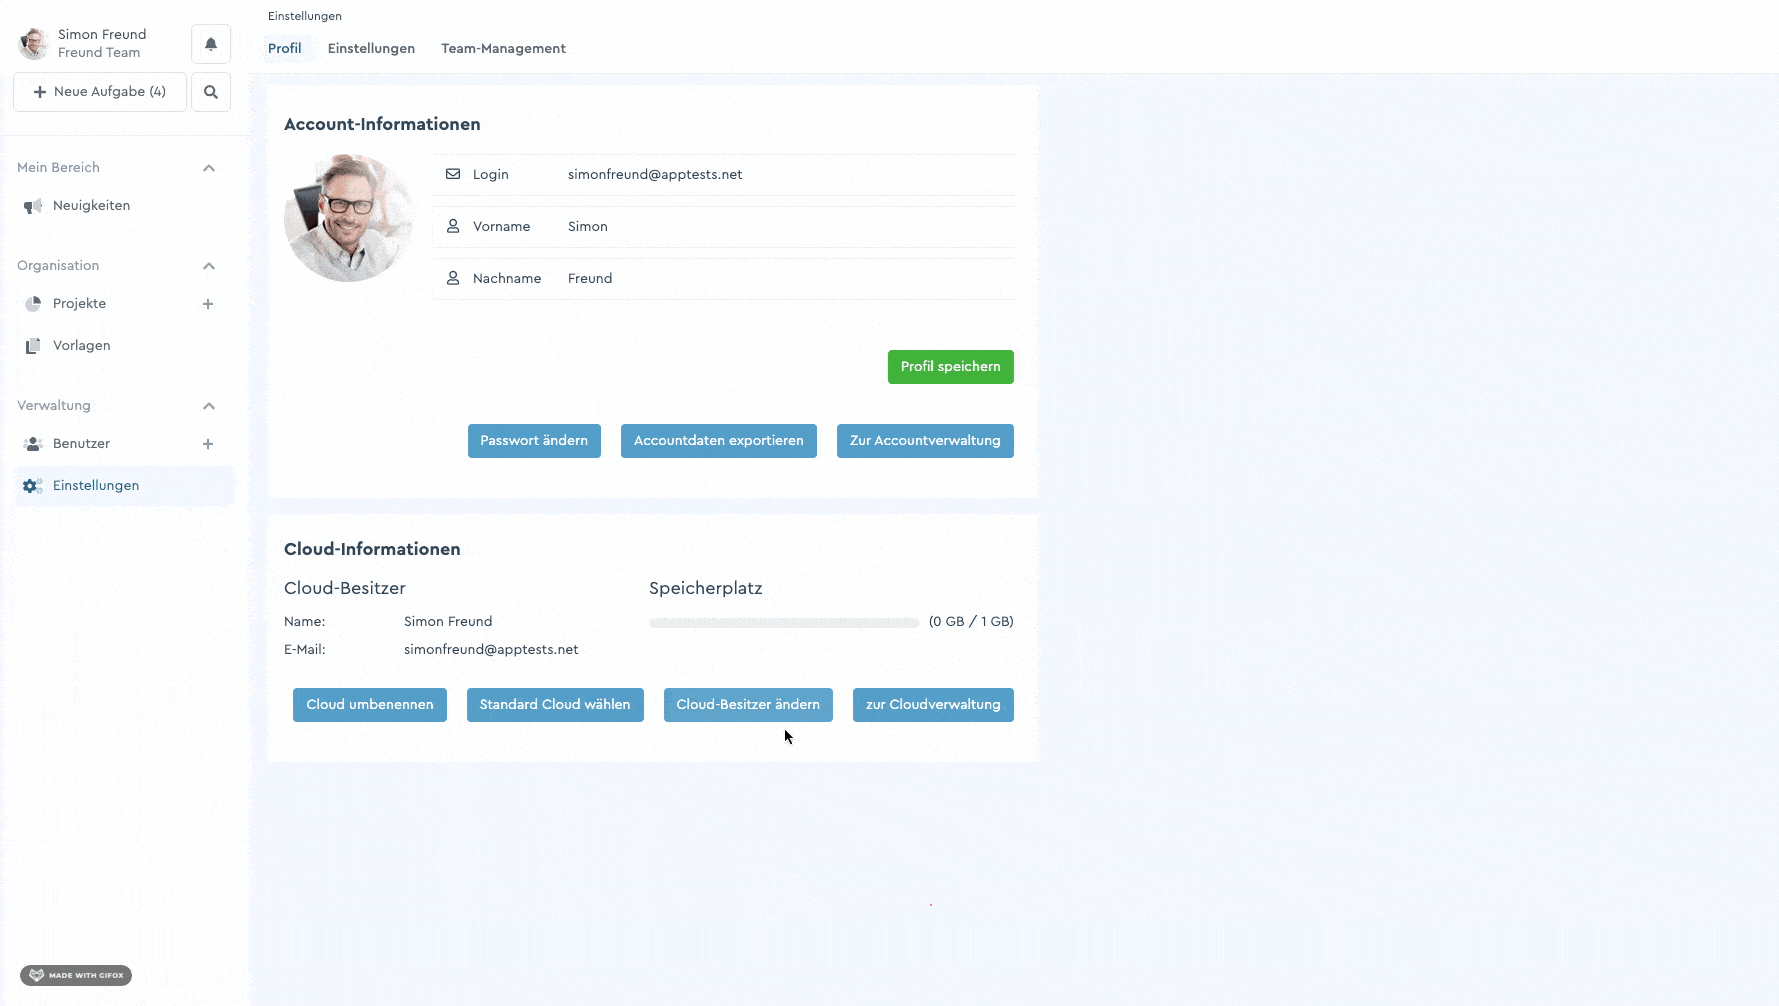This screenshot has height=1006, width=1779.
Task: Click the green Profil speichern button
Action: (x=951, y=367)
